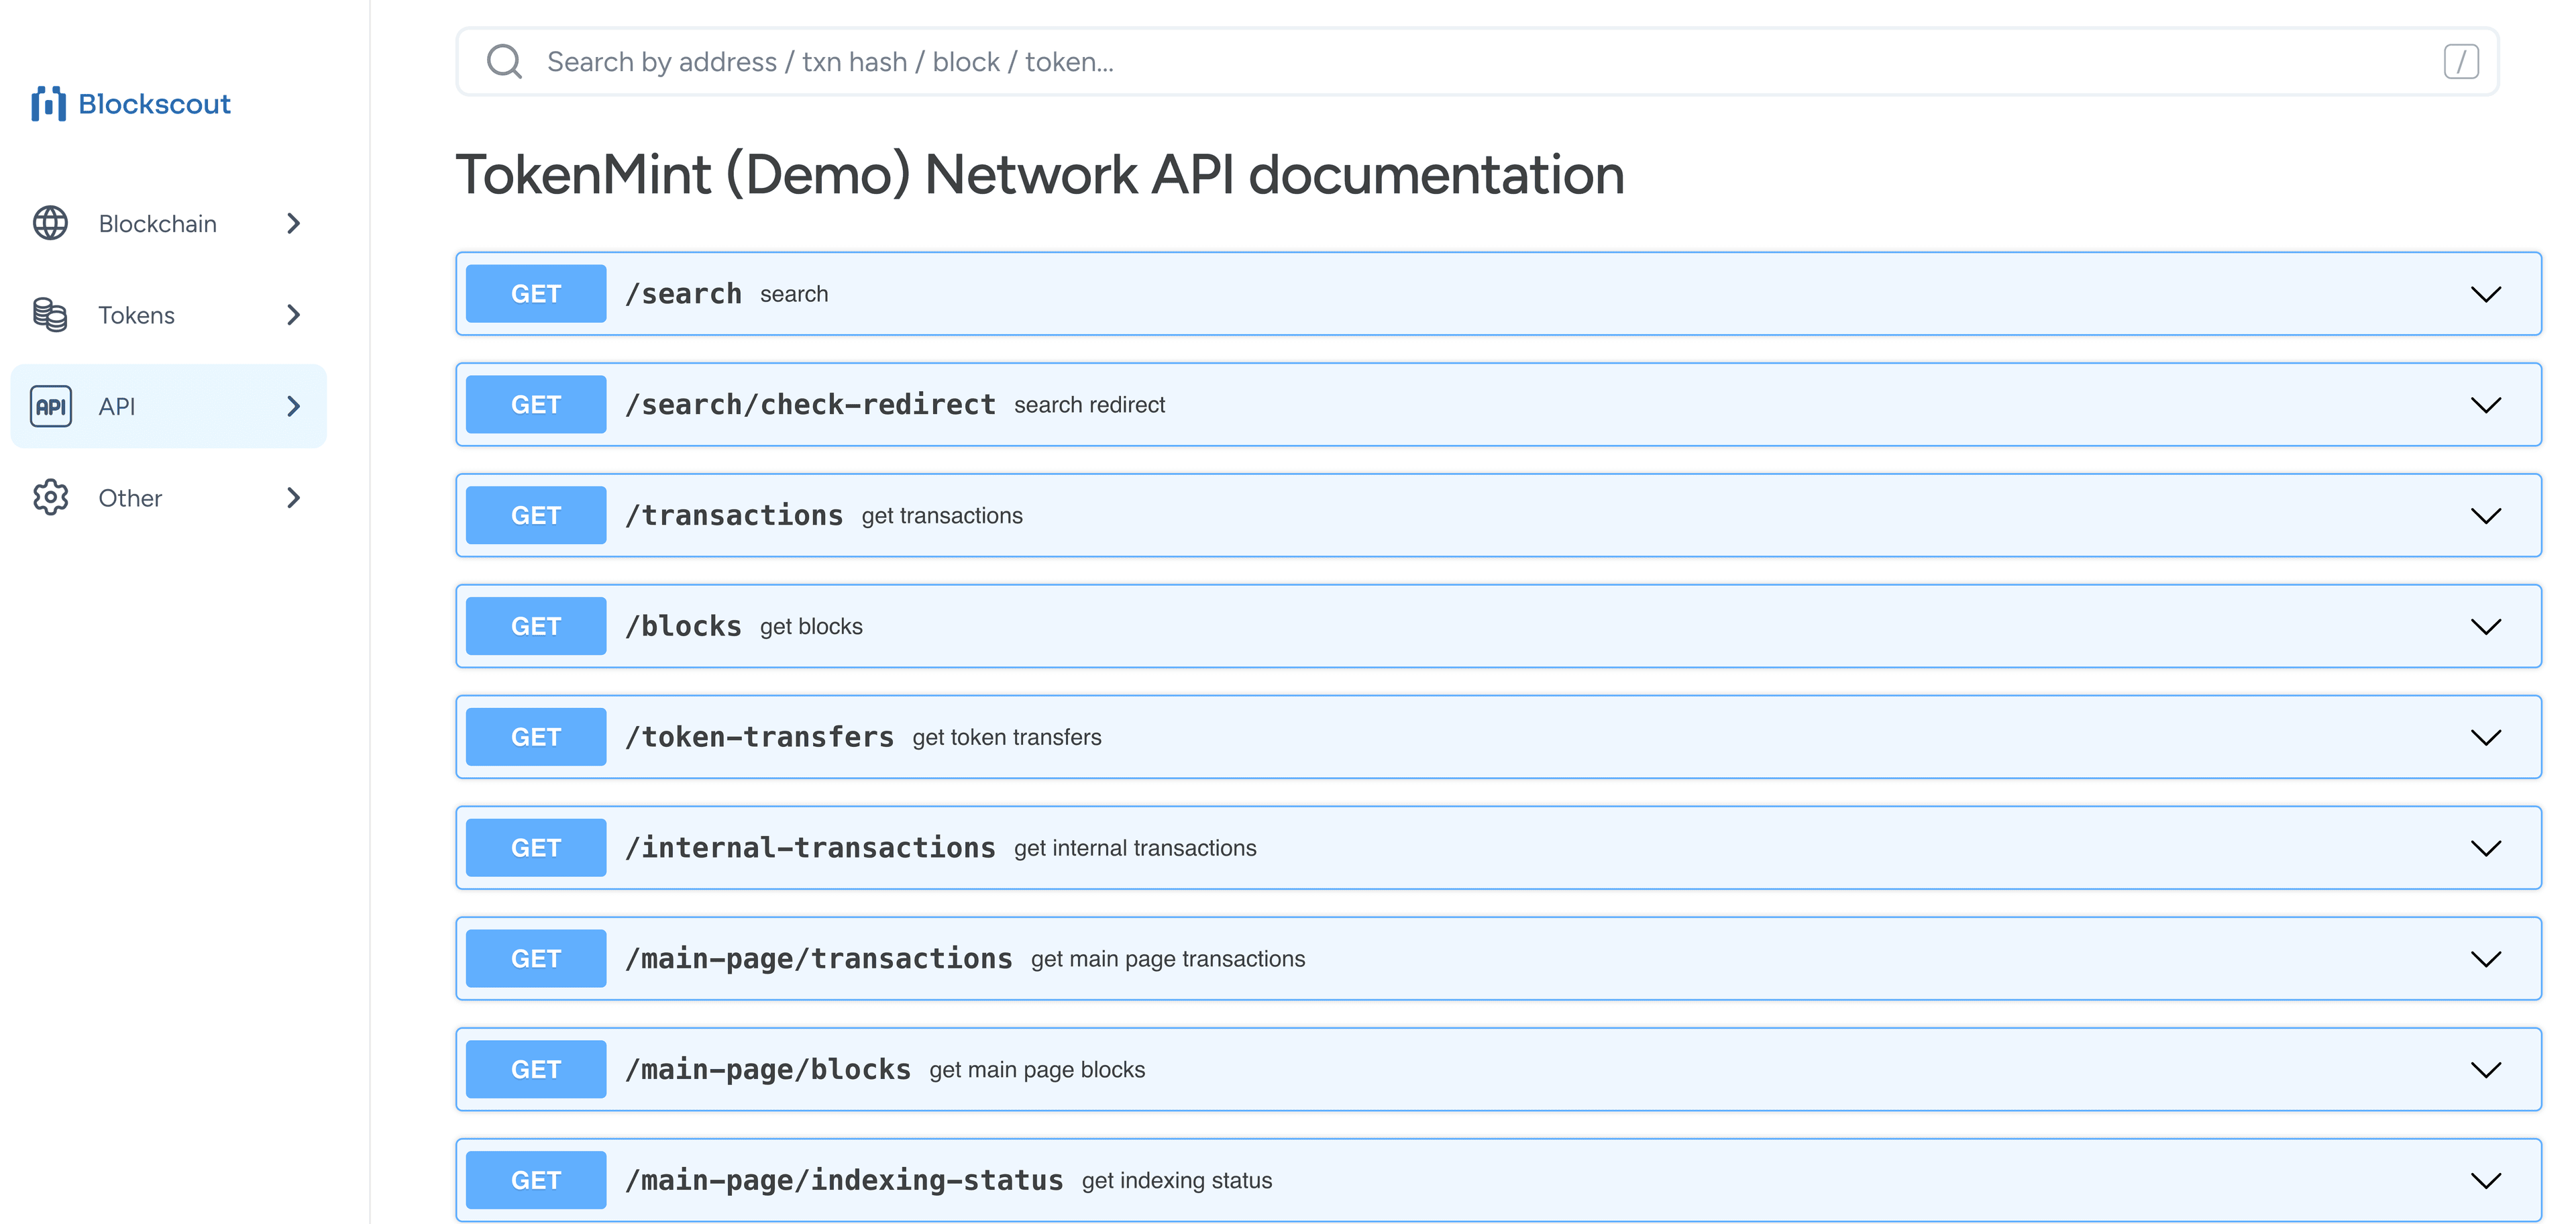
Task: Open the Other menu item
Action: pyautogui.click(x=168, y=498)
